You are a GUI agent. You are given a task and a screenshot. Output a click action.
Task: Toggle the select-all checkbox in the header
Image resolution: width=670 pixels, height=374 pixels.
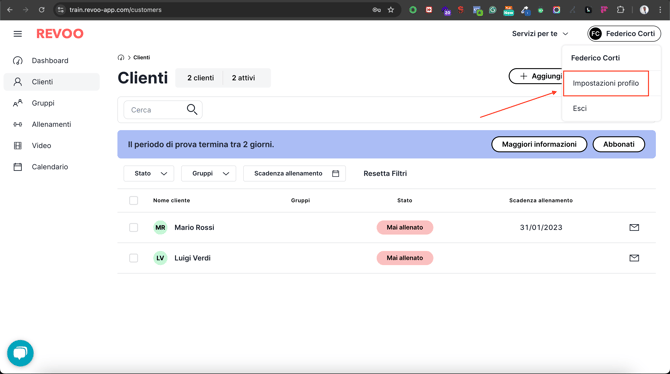(134, 200)
